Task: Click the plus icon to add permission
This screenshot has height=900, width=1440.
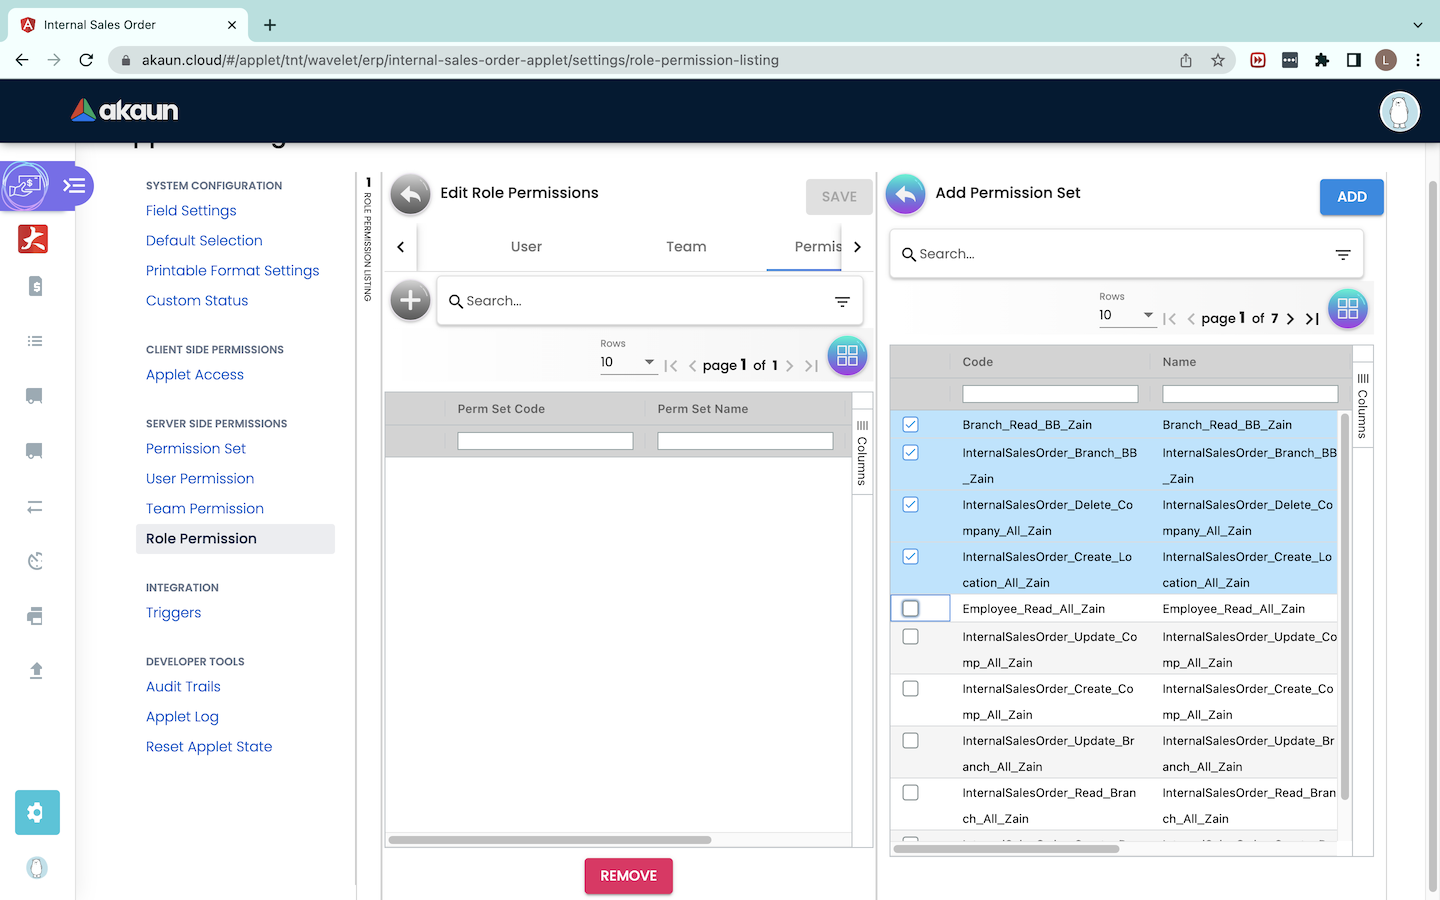Action: click(410, 300)
